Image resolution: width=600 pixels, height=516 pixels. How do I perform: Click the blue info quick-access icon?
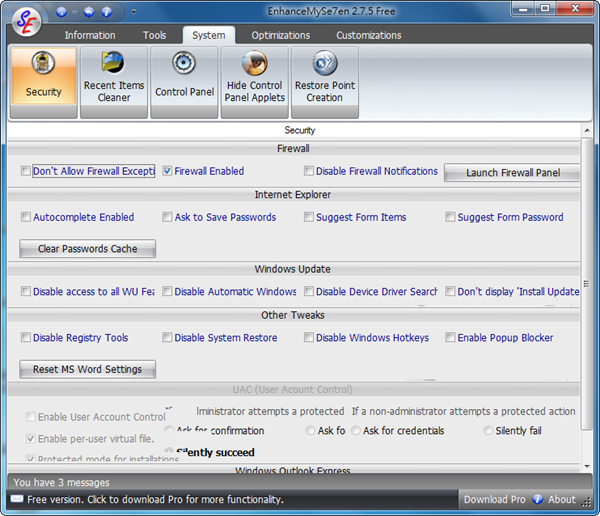coord(107,12)
